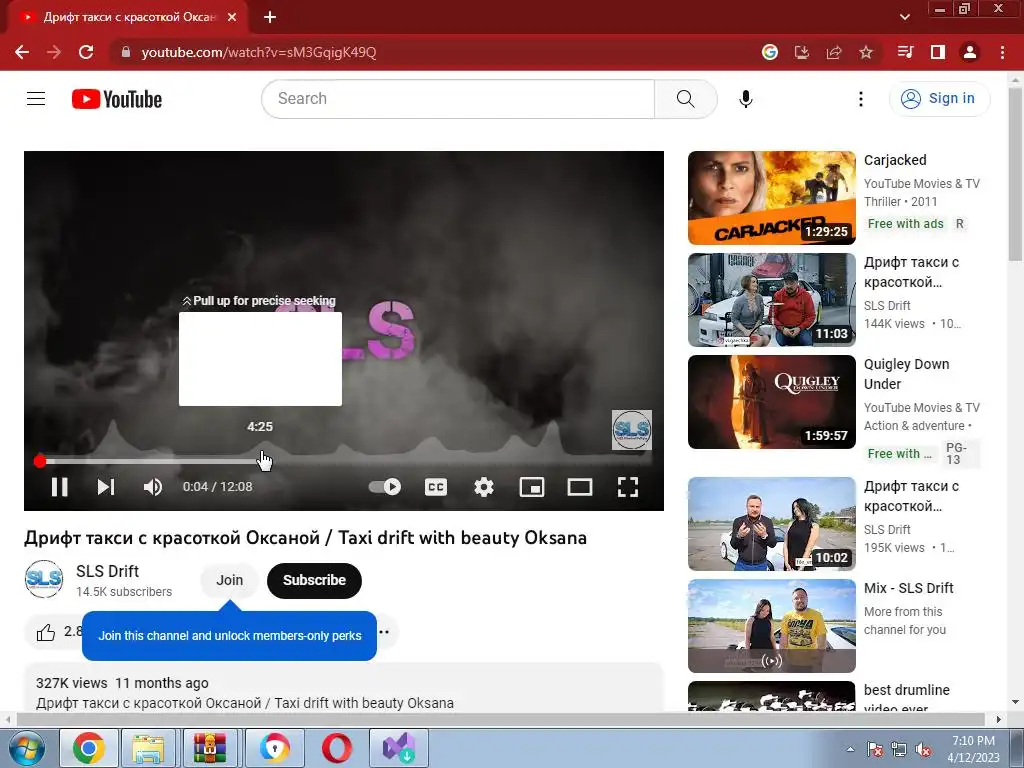Close the Дрифт такси tab
This screenshot has height=768, width=1024.
coord(232,17)
